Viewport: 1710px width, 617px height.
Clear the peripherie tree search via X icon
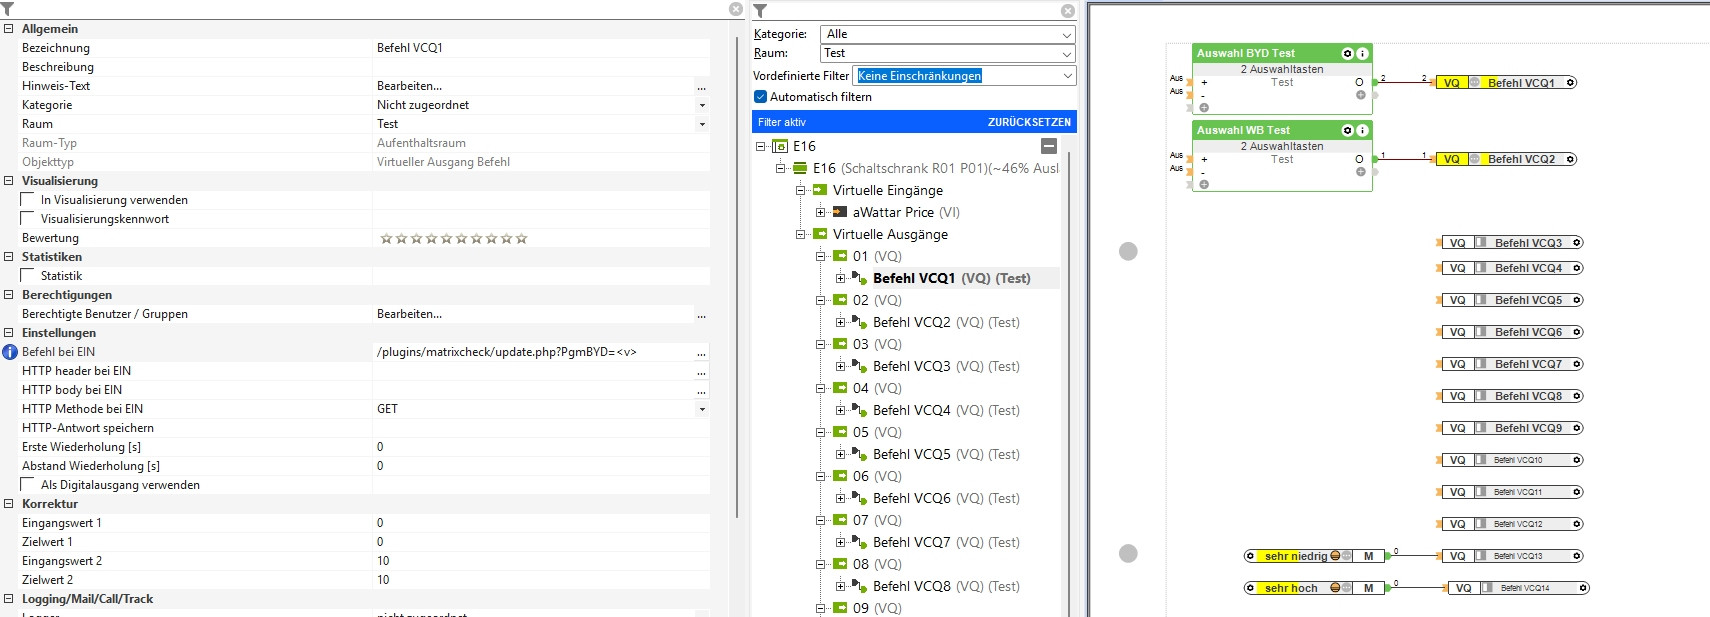(x=1068, y=10)
